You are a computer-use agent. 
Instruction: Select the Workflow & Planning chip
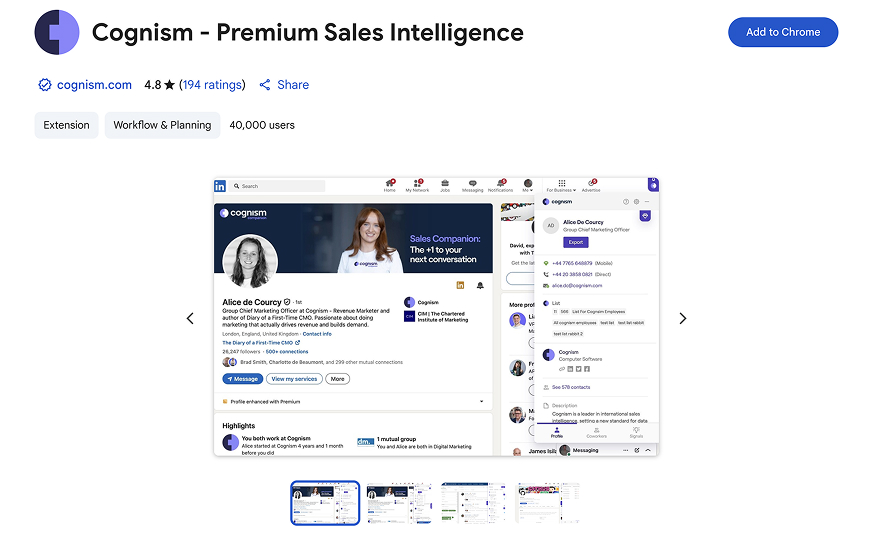pos(162,125)
